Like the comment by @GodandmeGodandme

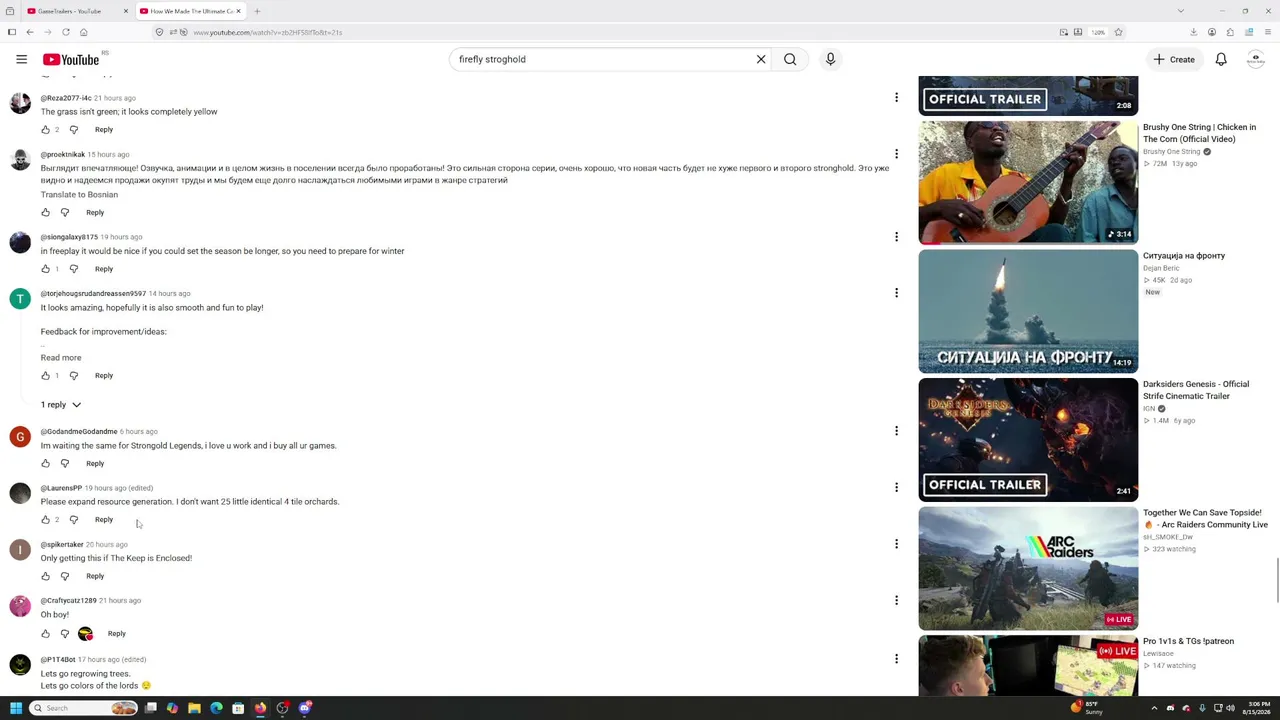pyautogui.click(x=45, y=464)
